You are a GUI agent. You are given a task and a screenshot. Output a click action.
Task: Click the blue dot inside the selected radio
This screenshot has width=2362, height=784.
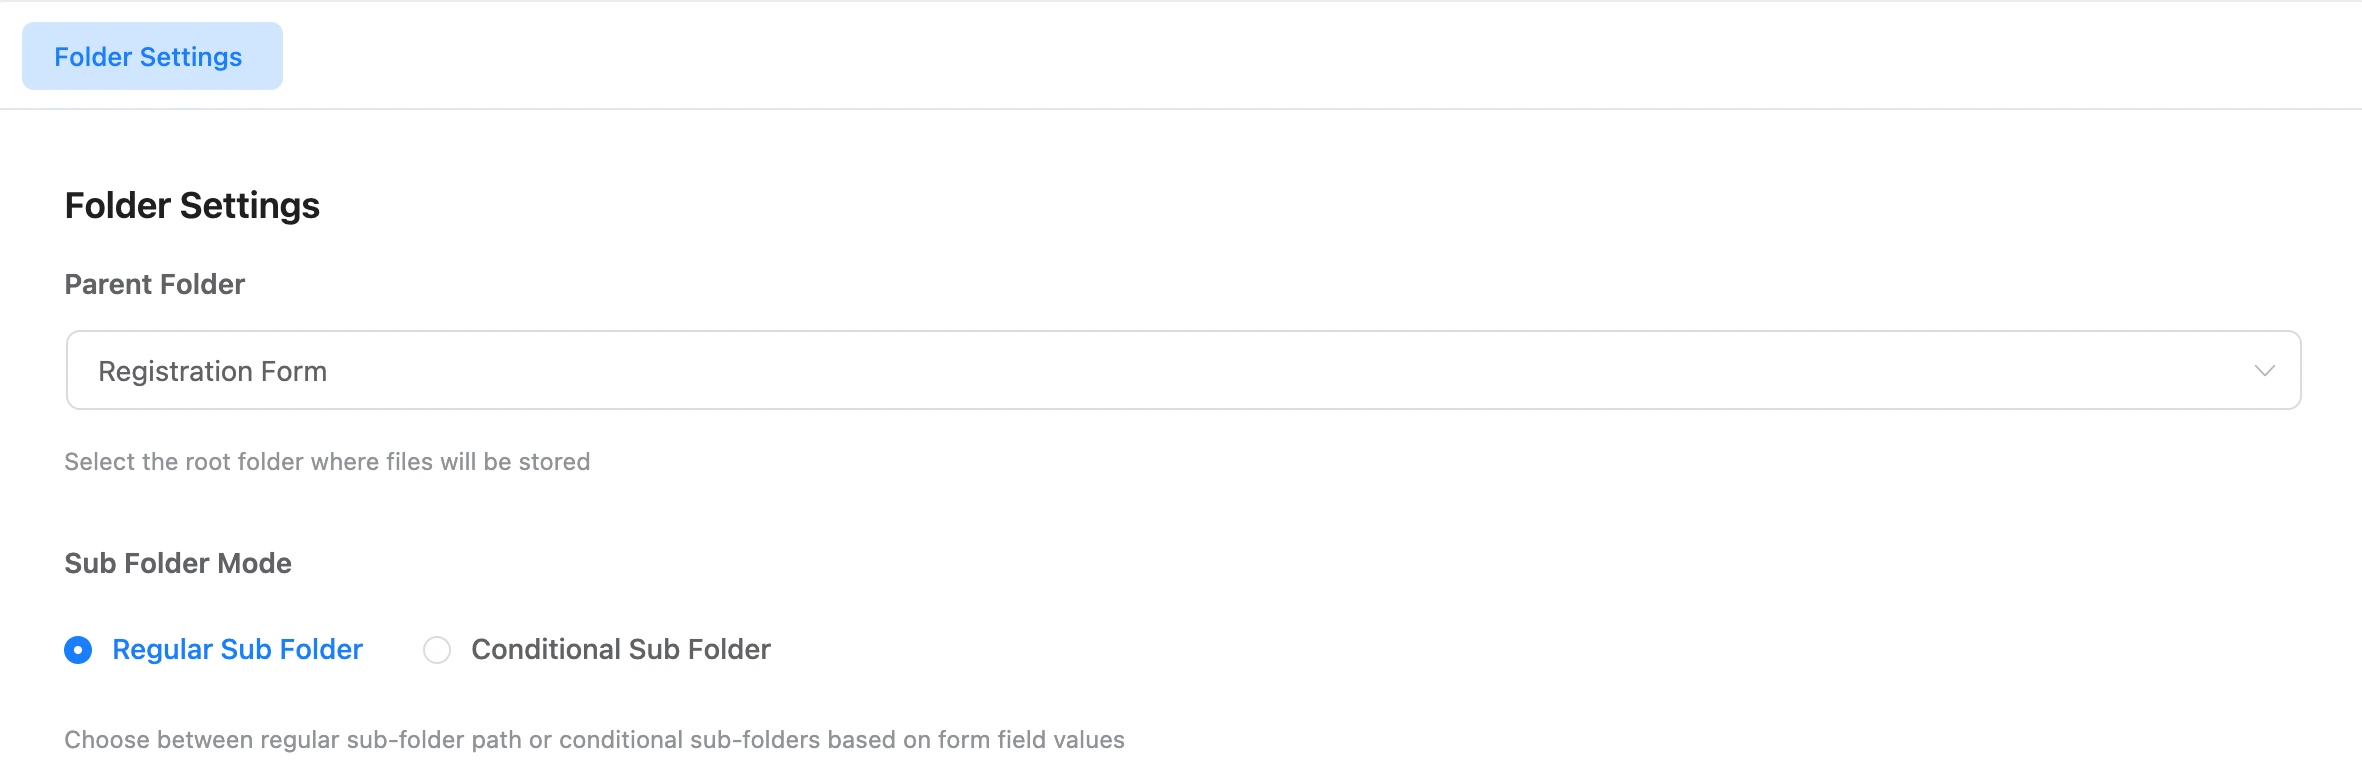point(78,650)
